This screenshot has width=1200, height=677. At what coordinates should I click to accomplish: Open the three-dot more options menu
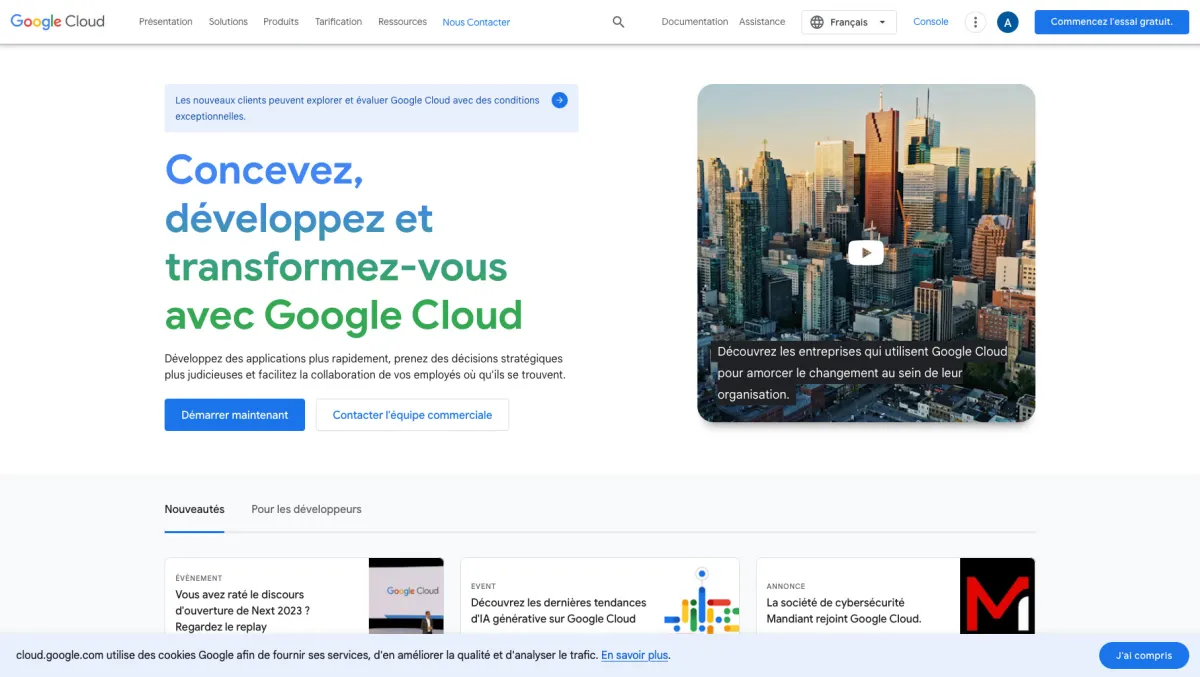pyautogui.click(x=975, y=22)
